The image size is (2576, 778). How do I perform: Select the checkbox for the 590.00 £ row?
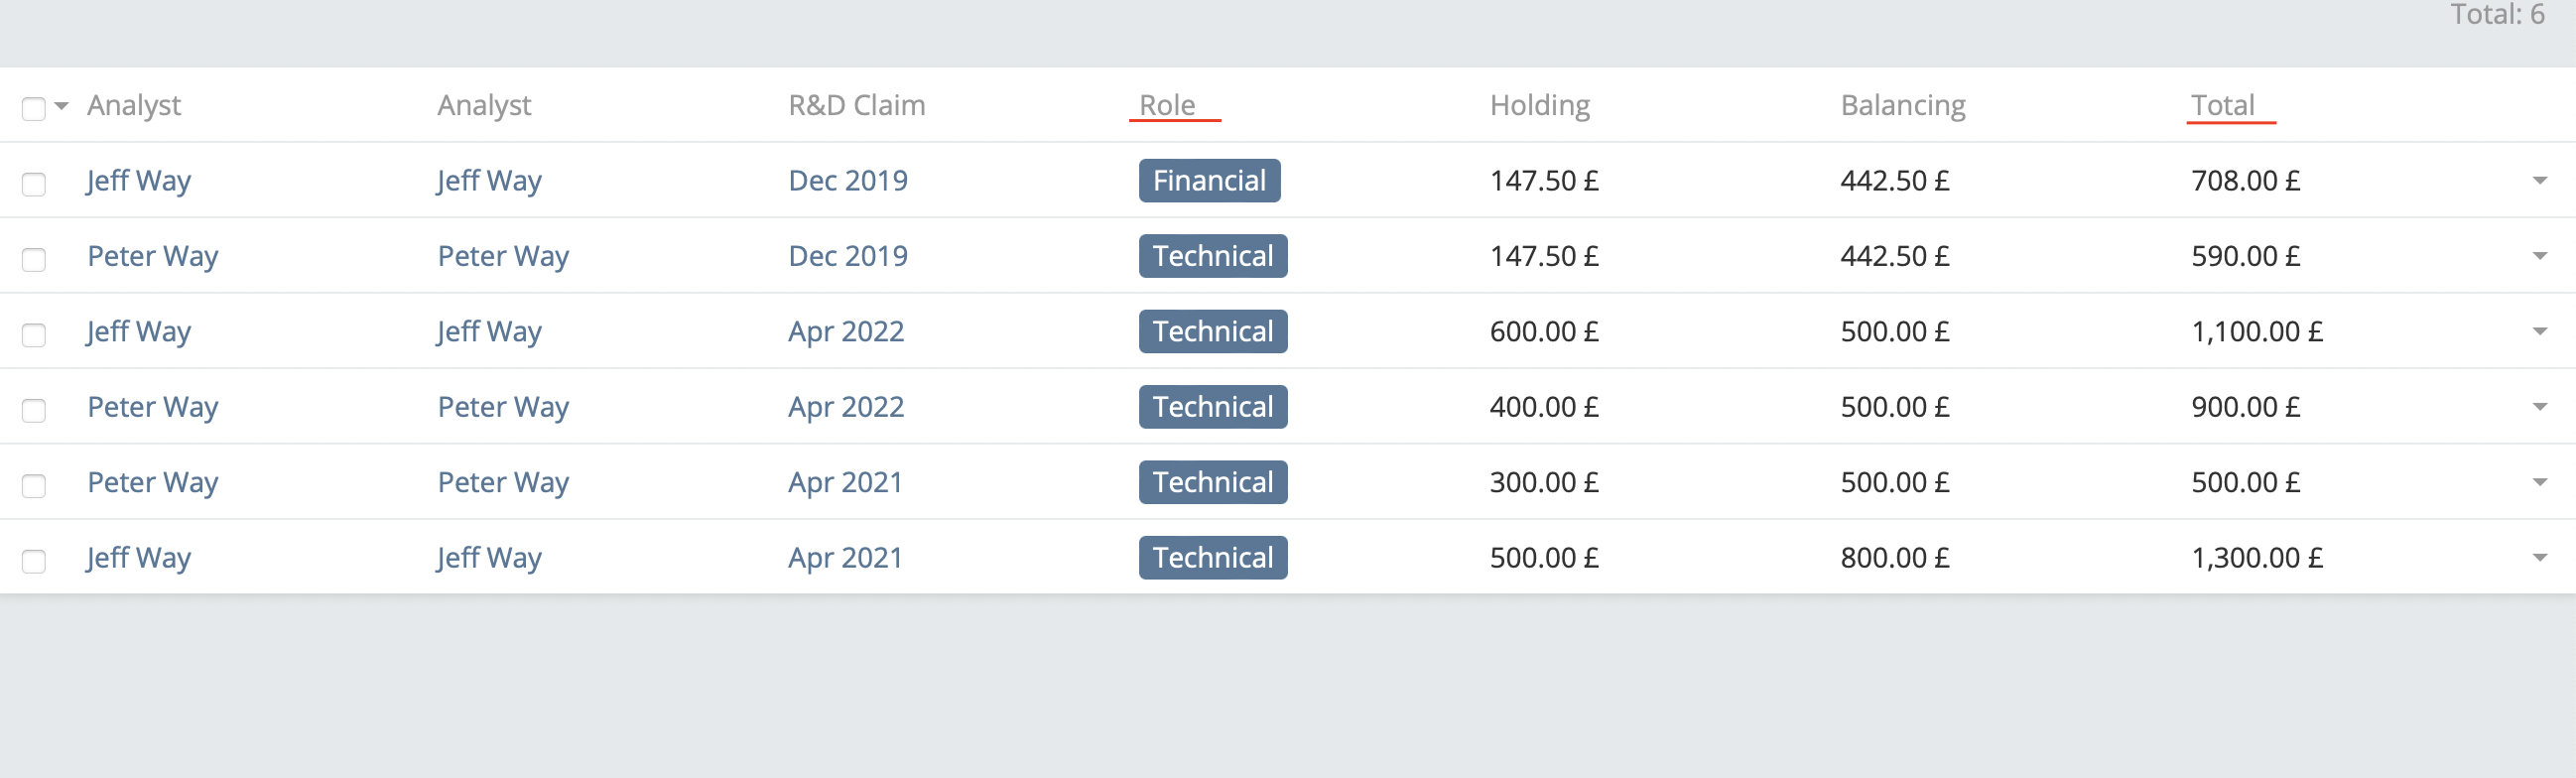(34, 259)
